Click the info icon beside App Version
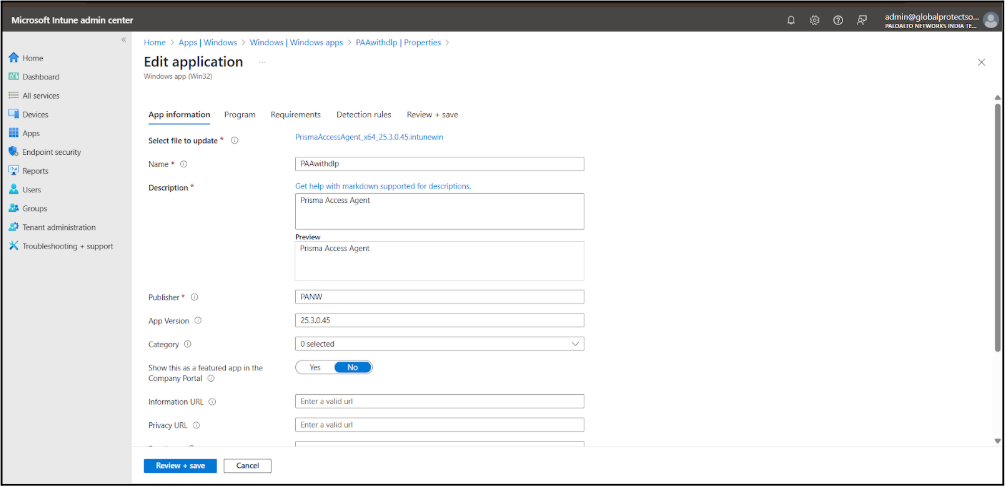This screenshot has width=1006, height=487. (x=198, y=321)
